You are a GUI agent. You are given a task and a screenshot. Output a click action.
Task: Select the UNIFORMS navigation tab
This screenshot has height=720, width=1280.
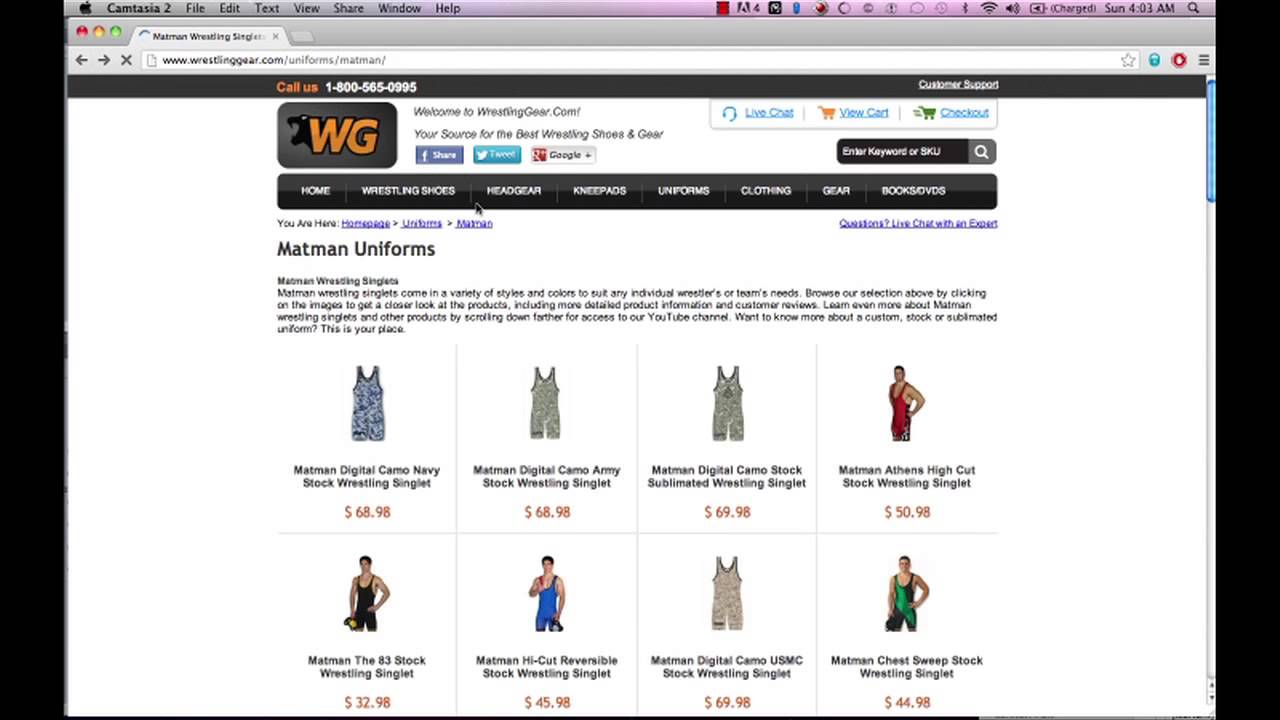(683, 190)
